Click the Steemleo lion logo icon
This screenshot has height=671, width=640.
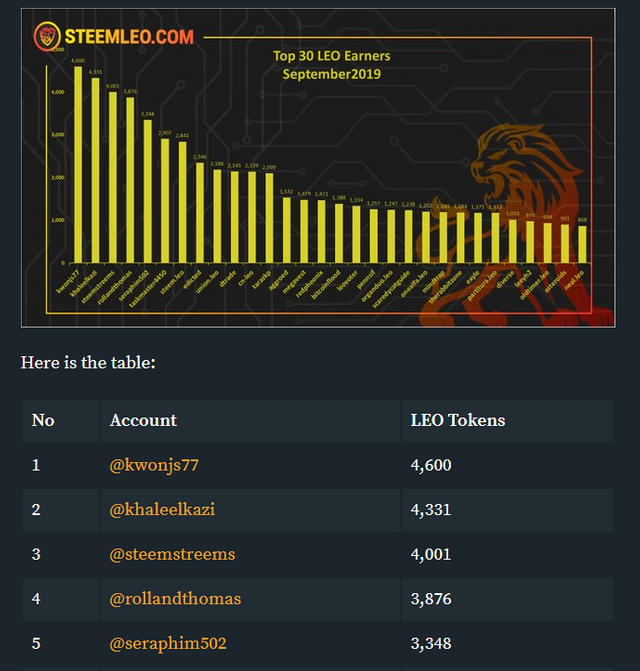click(47, 36)
